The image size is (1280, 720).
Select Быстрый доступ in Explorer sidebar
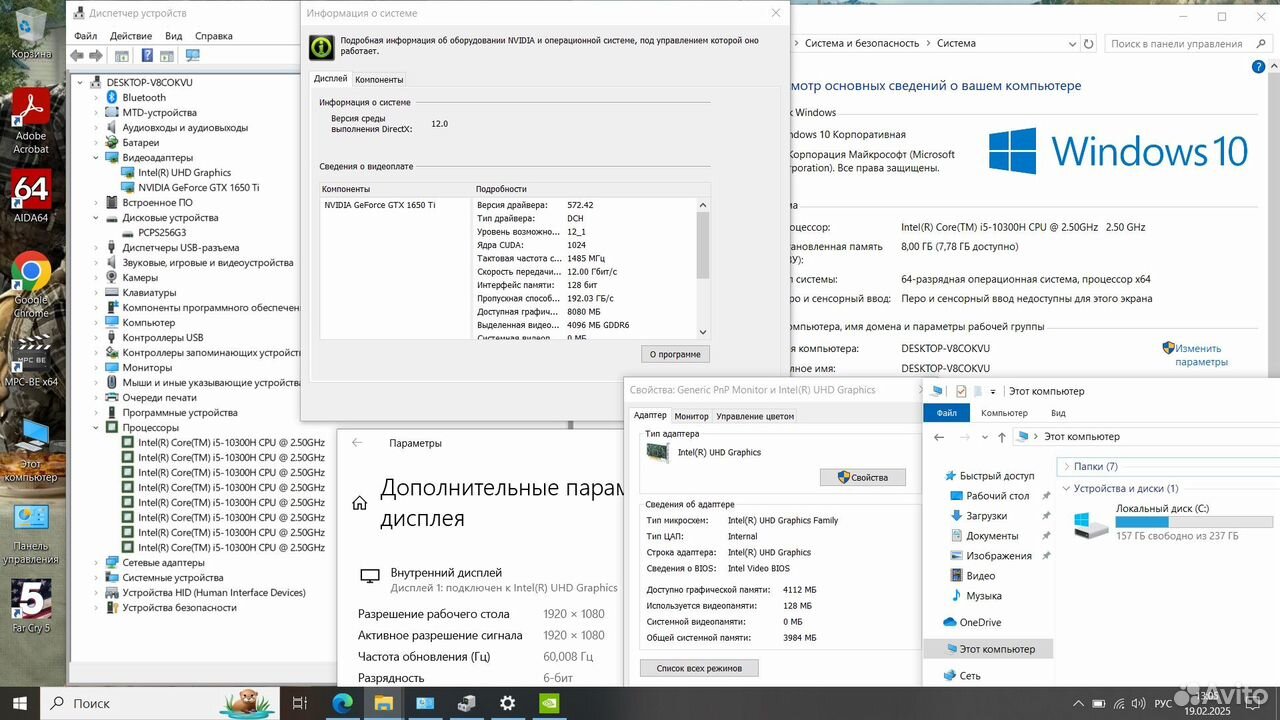coord(997,476)
